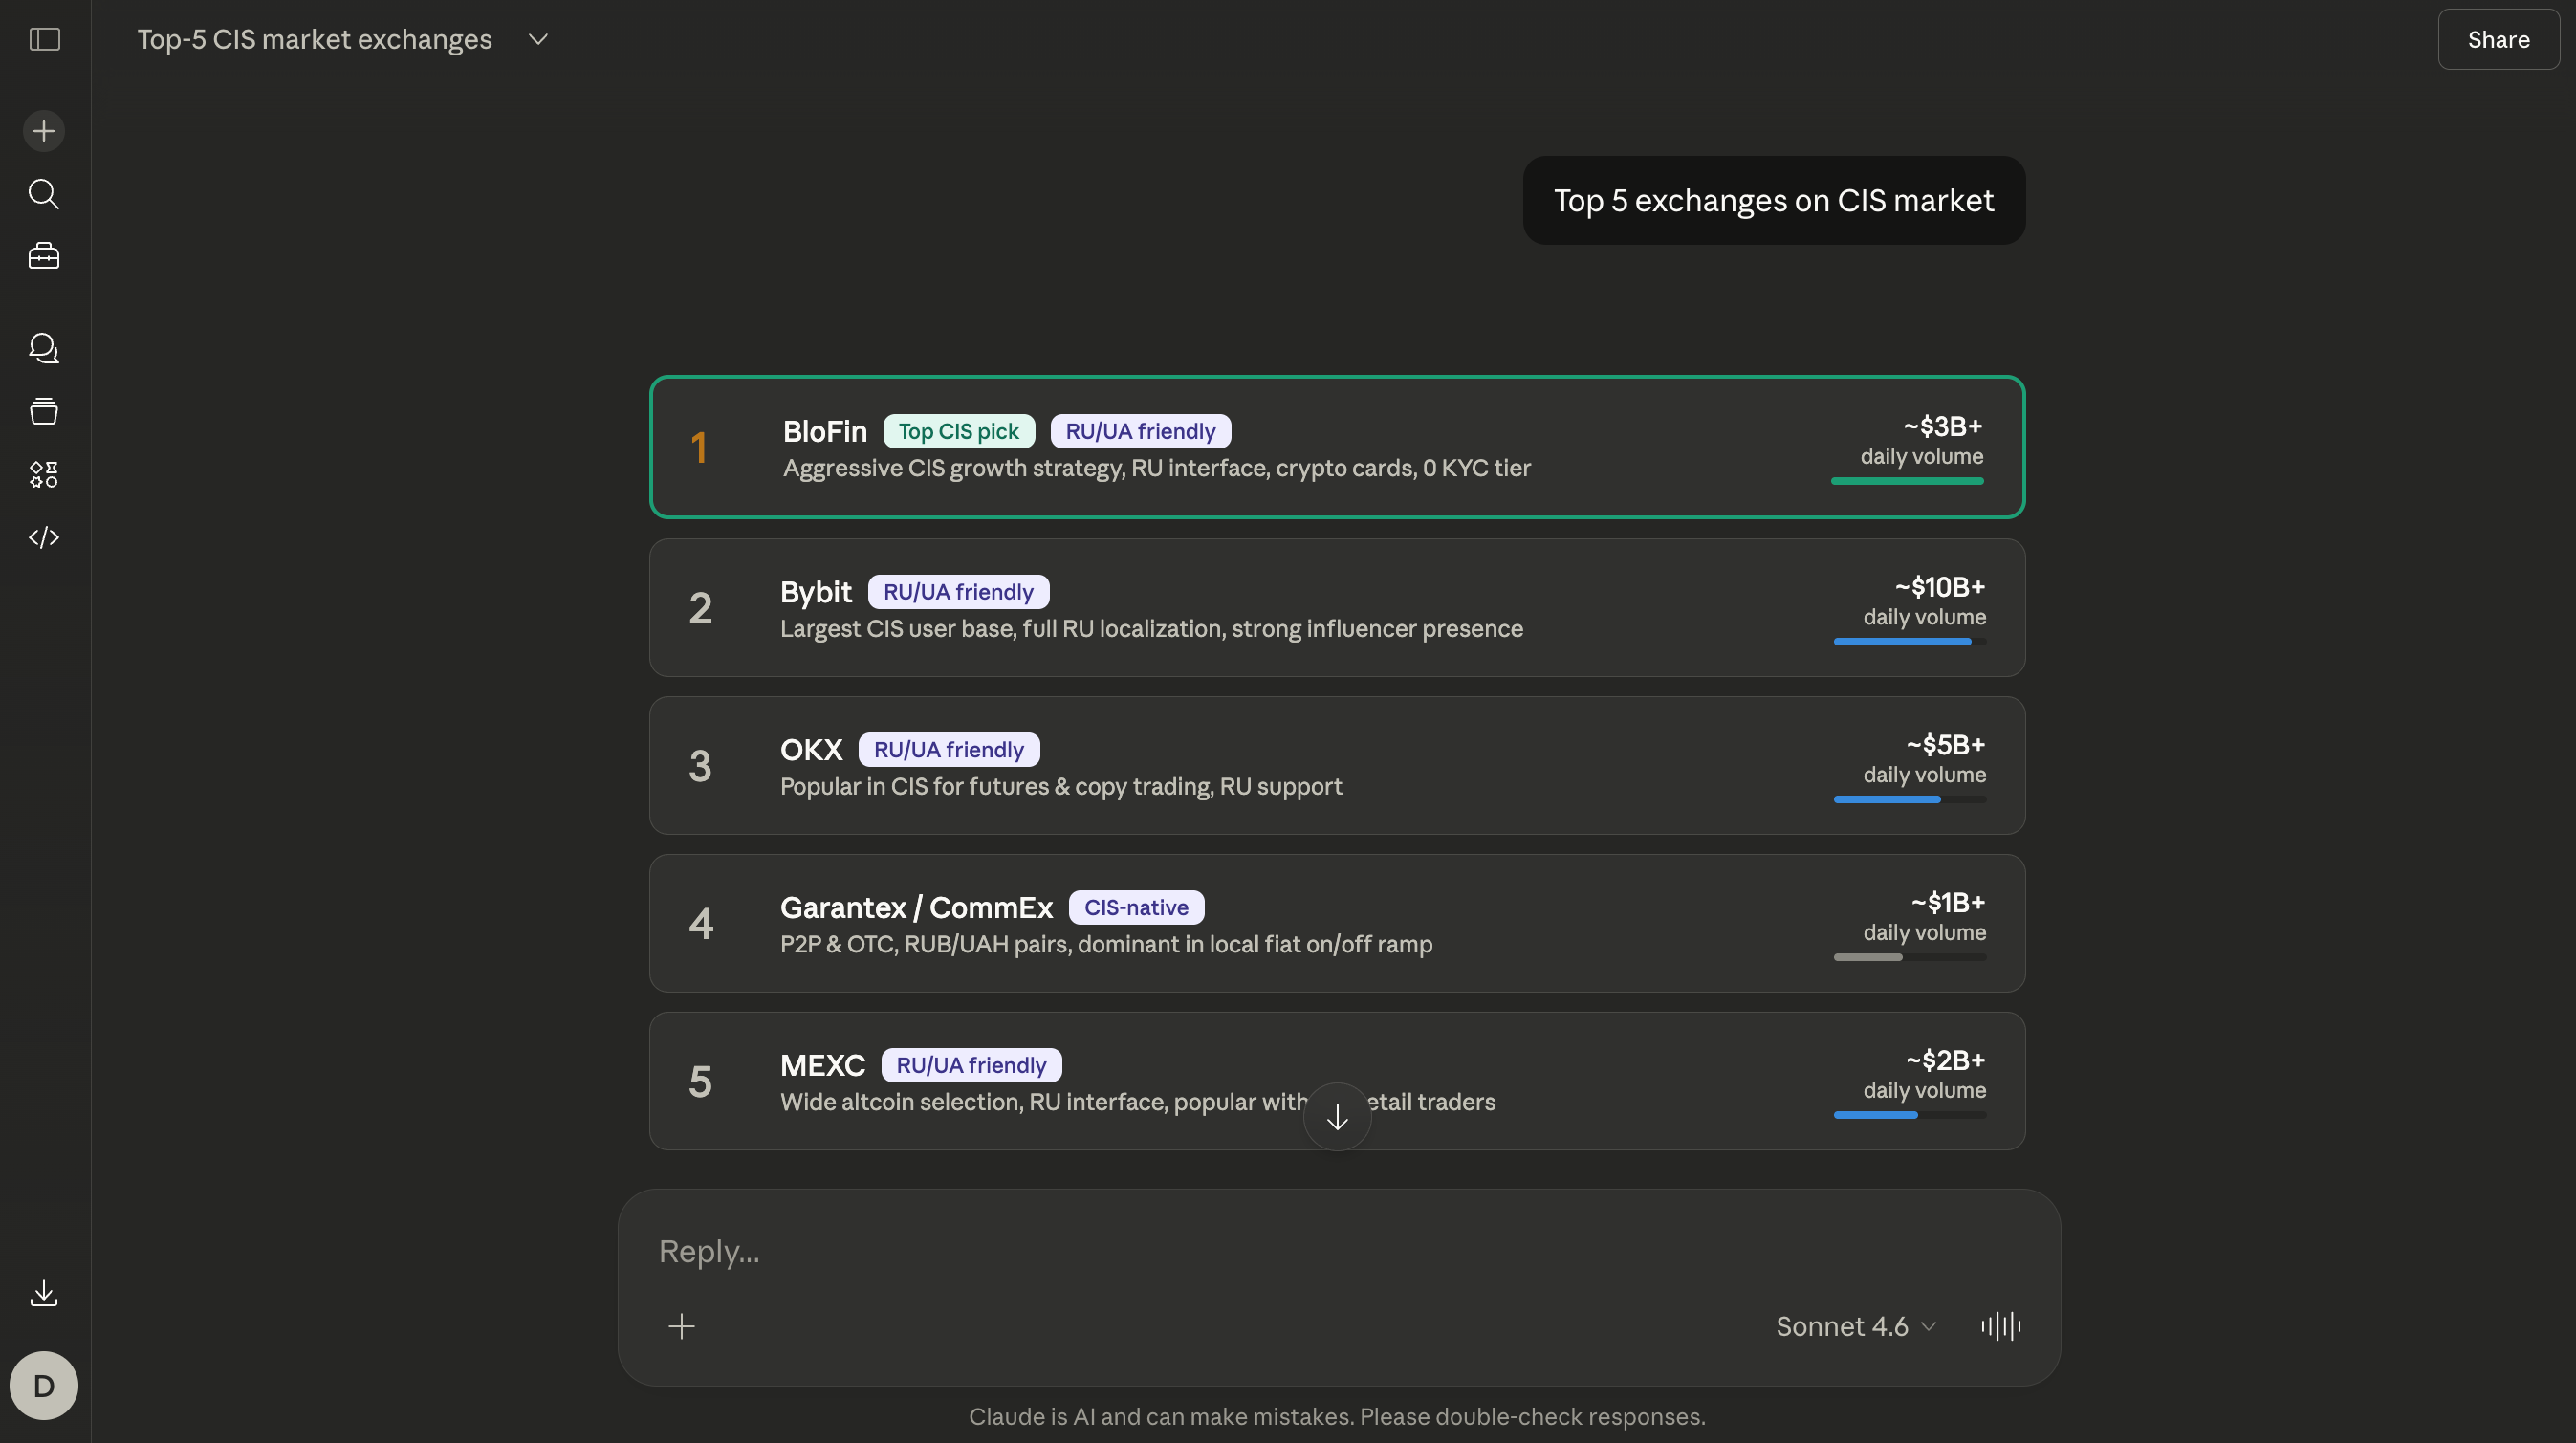Start a new chat with plus icon

[44, 131]
